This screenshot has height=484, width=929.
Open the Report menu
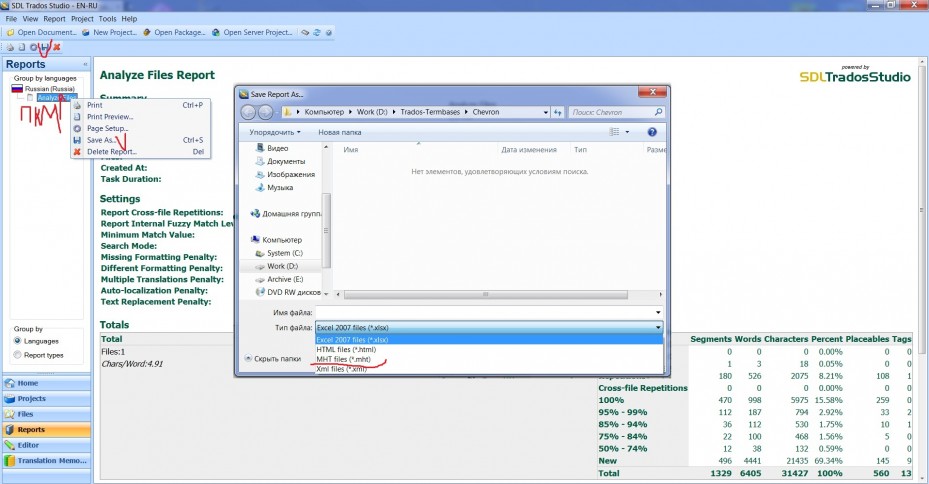(x=55, y=19)
